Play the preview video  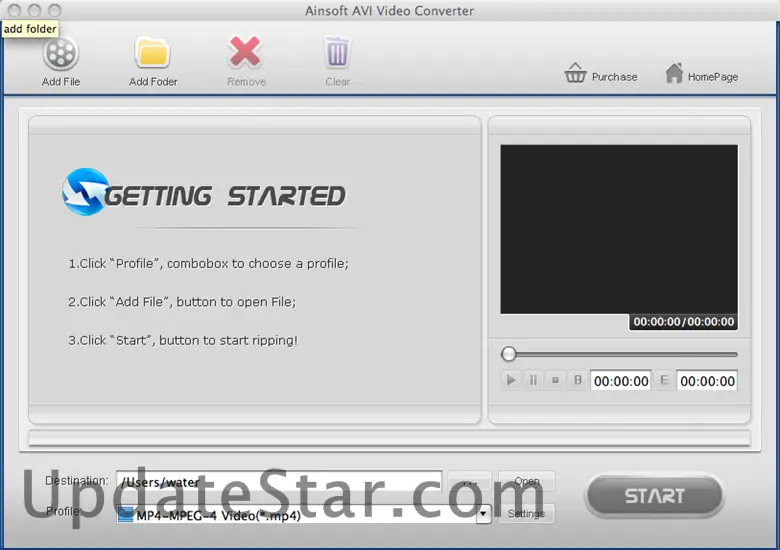(511, 380)
